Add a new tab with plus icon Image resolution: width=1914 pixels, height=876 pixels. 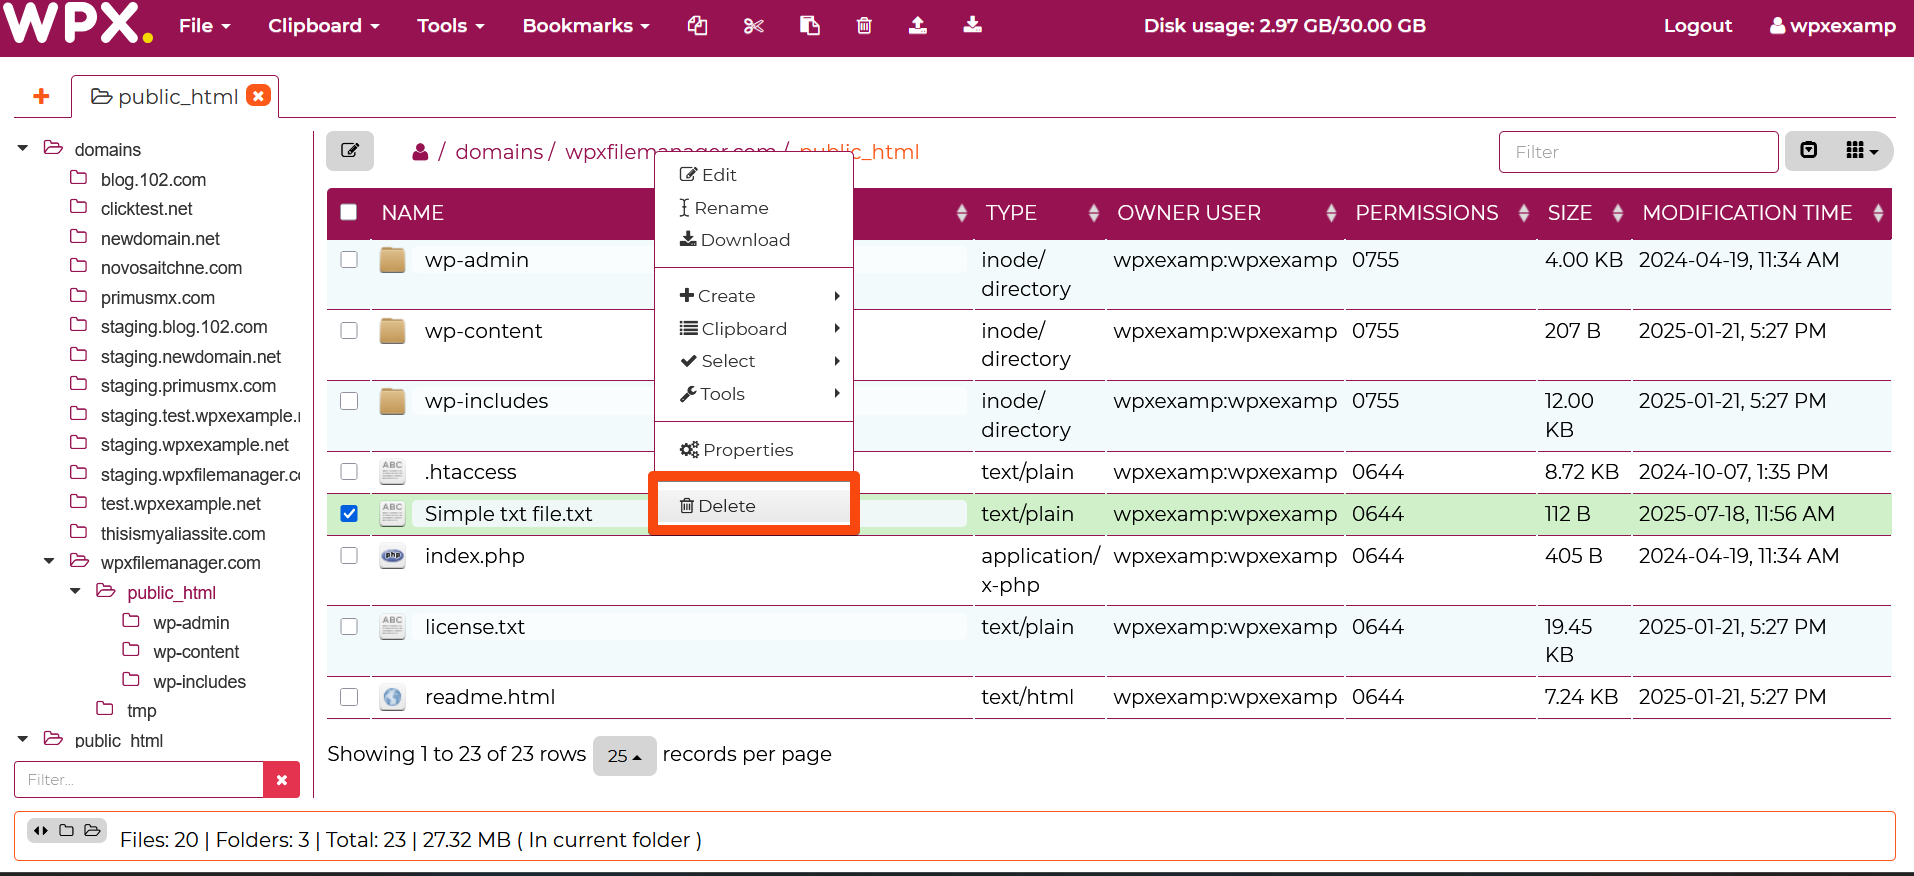pyautogui.click(x=41, y=96)
